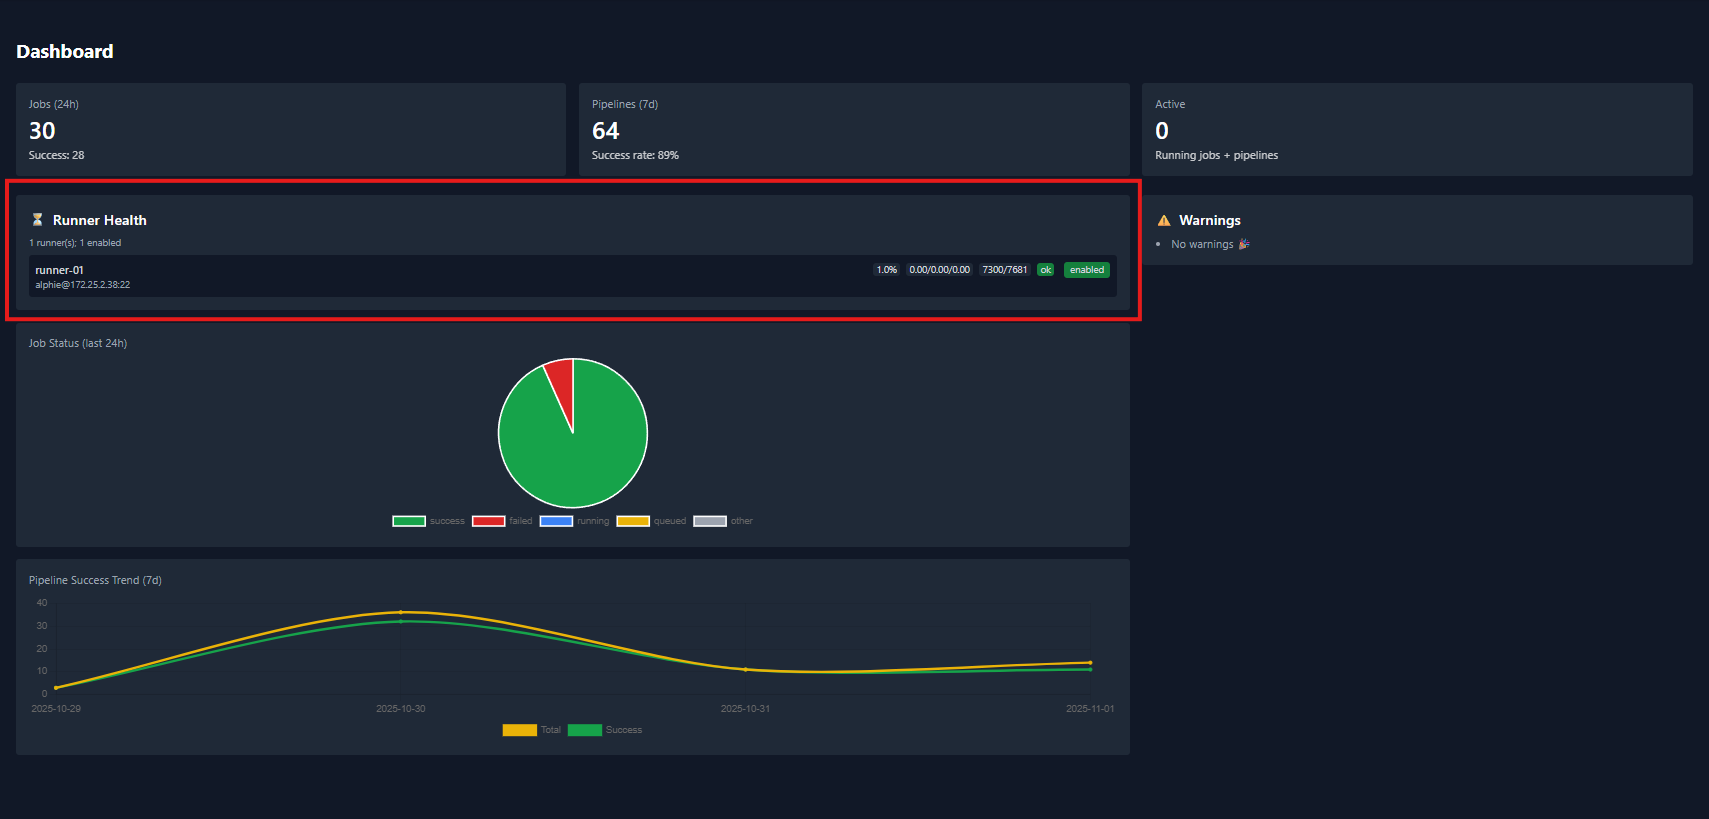Image resolution: width=1709 pixels, height=819 pixels.
Task: Click the "Running jobs + pipelines" text
Action: pos(1217,155)
